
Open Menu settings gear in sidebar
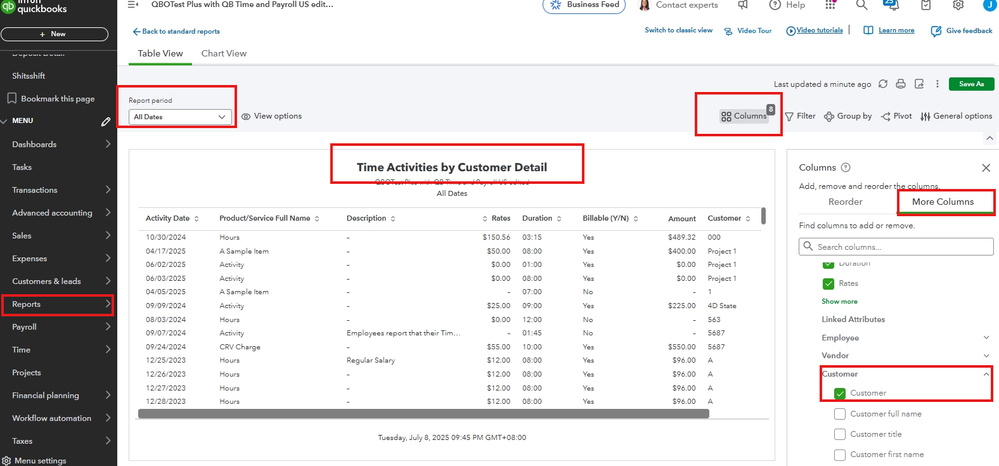tap(6, 460)
